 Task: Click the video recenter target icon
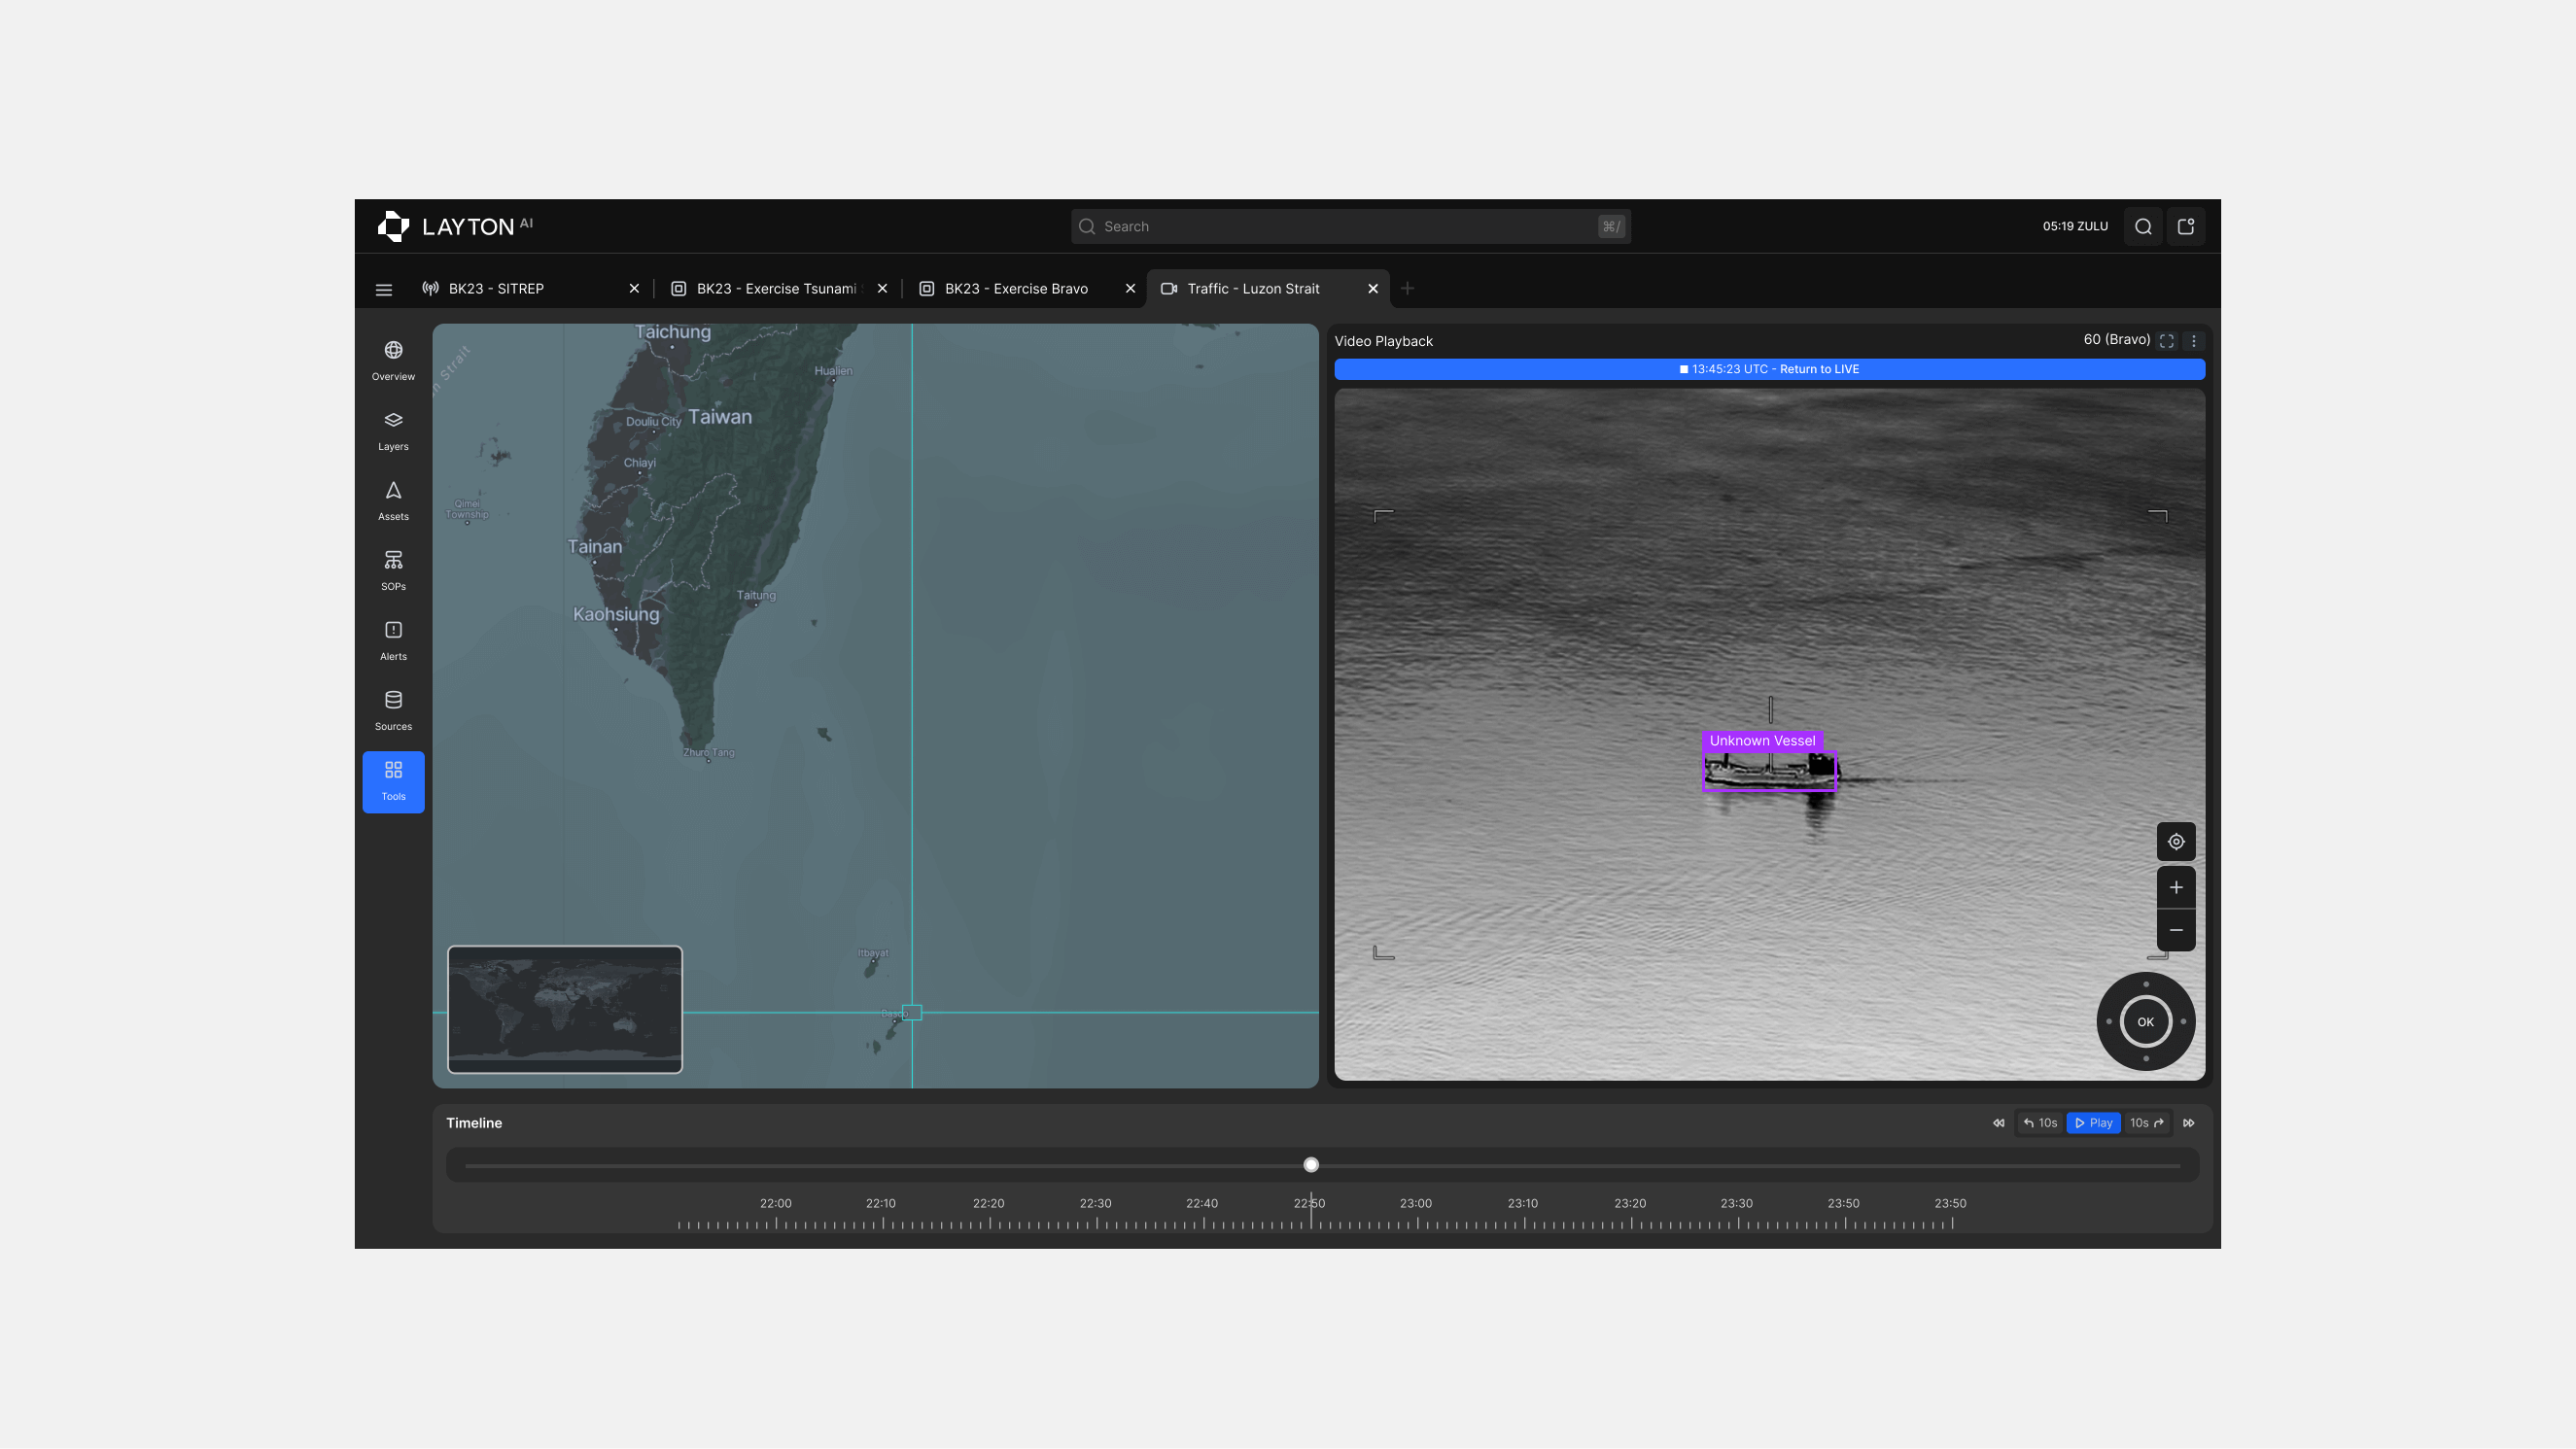click(x=2176, y=842)
